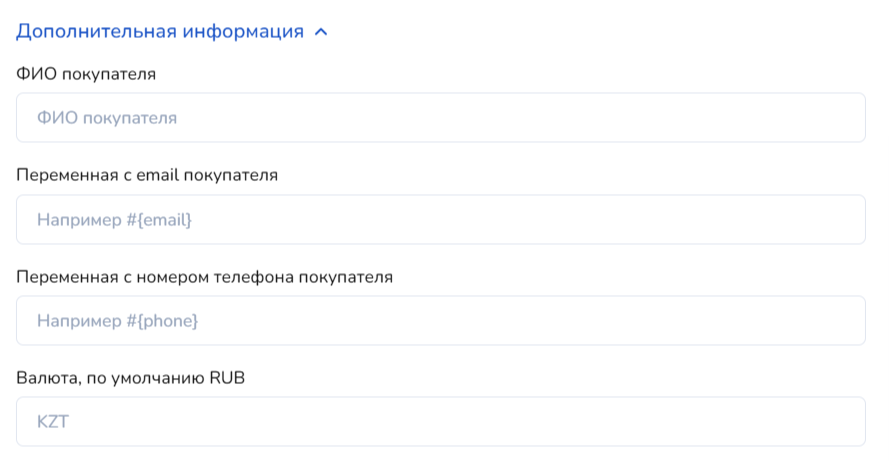Viewport: 889px width, 461px height.
Task: Activate the first text box under ФИО покупателя
Action: 440,118
